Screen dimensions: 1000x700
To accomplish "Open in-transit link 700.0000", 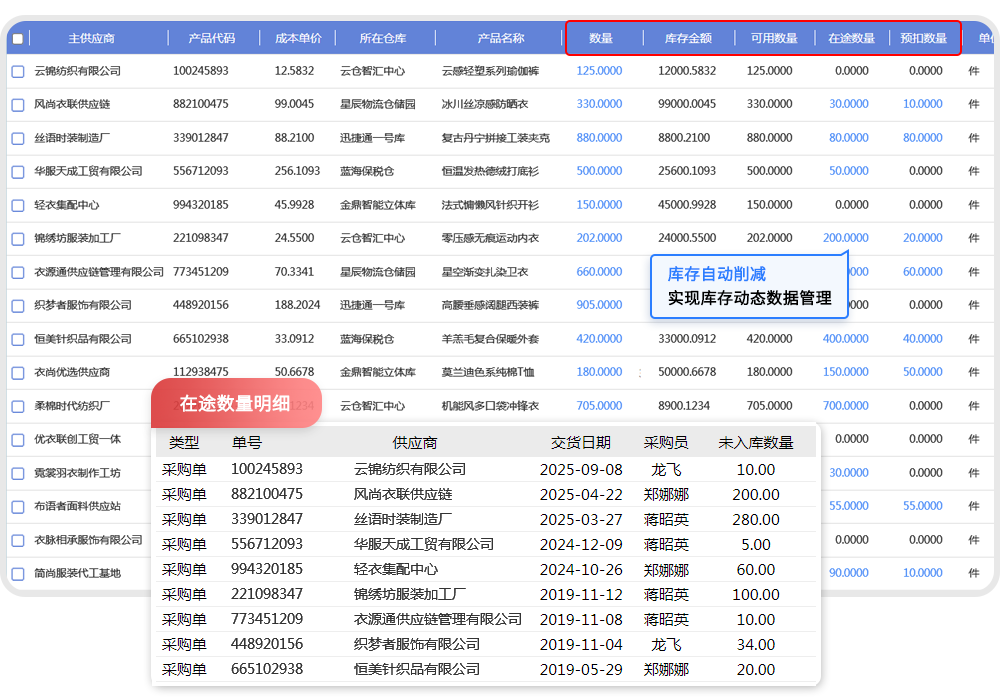I will point(846,405).
